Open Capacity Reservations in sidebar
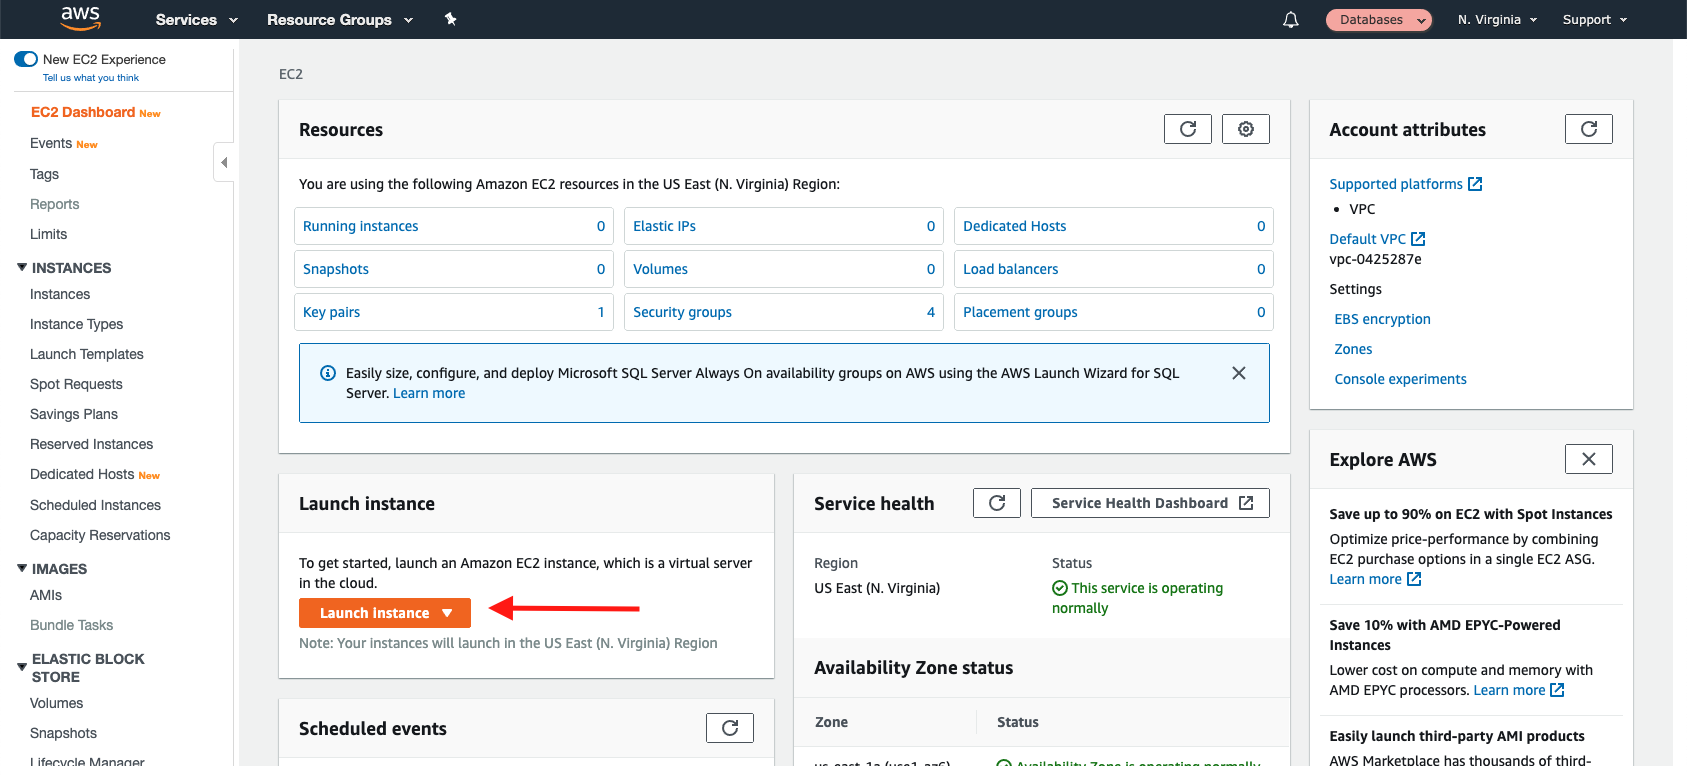Screen dimensions: 1687x777 coord(100,535)
